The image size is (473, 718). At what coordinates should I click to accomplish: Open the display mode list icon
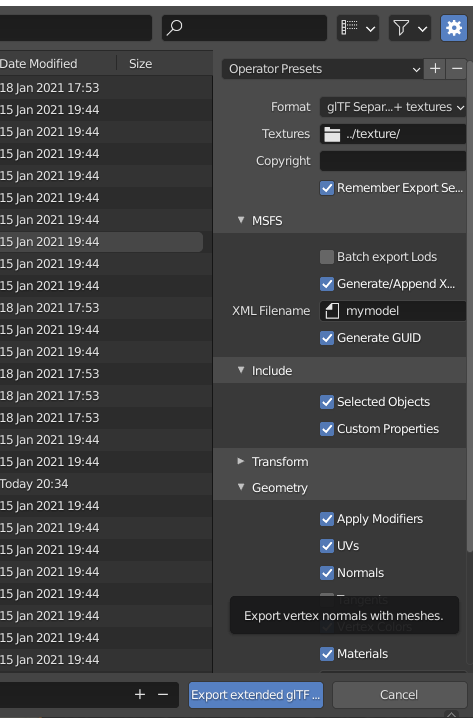(358, 28)
